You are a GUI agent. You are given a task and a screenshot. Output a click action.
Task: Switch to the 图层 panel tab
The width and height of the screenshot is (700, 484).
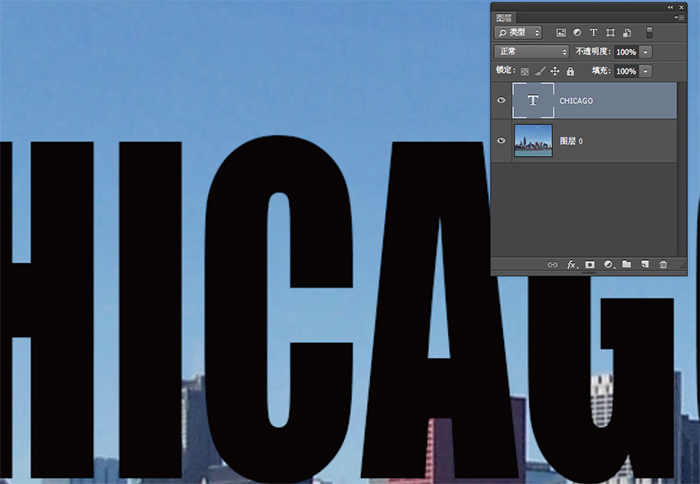[504, 18]
